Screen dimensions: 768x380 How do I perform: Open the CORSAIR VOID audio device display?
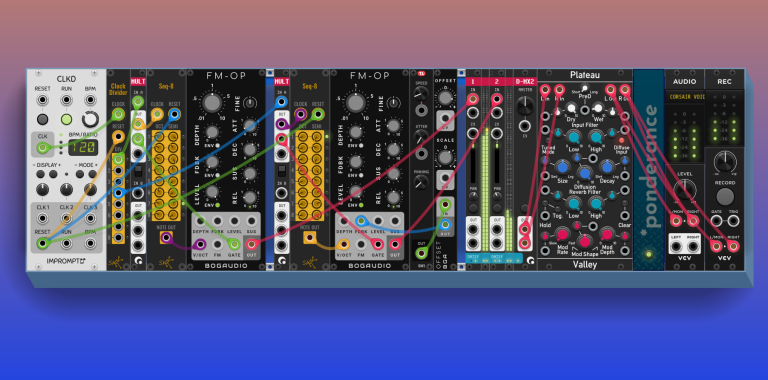click(685, 97)
